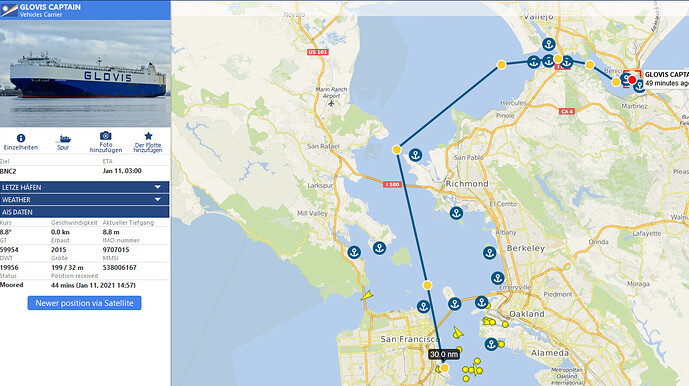
Task: Open the GLOVIS ship photo thumbnail
Action: pos(85,73)
